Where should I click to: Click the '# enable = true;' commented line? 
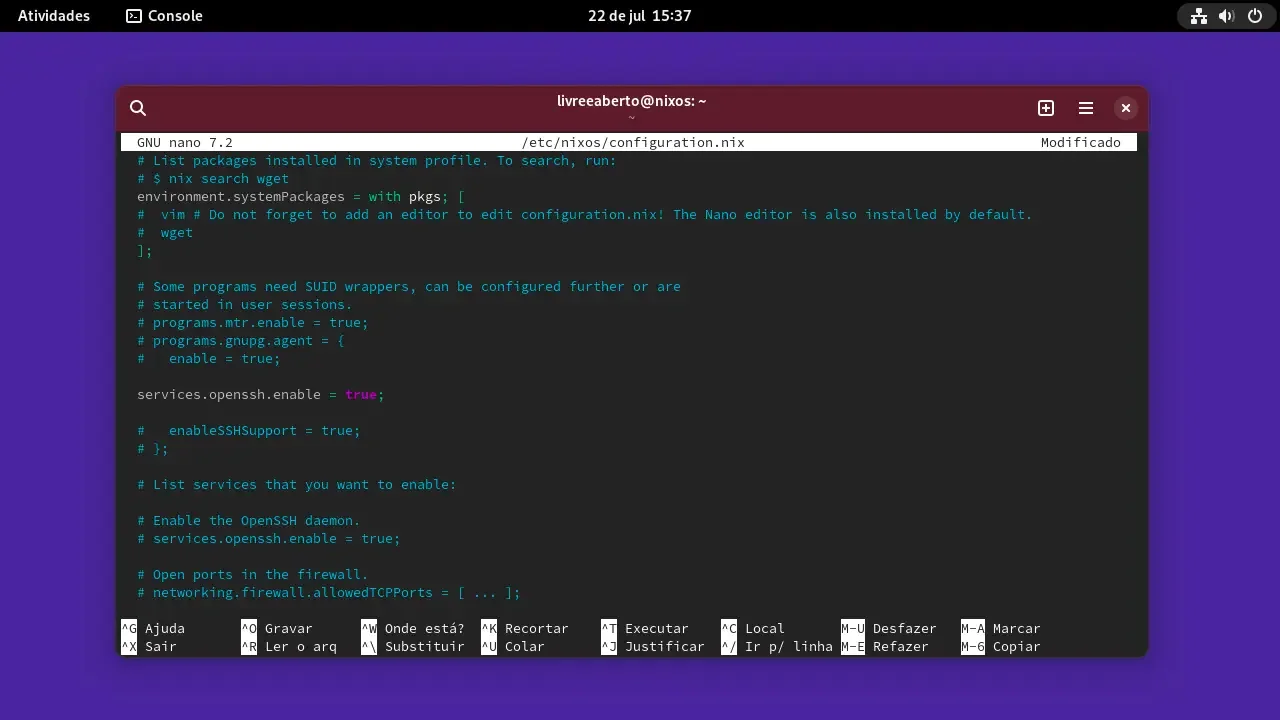[209, 359]
